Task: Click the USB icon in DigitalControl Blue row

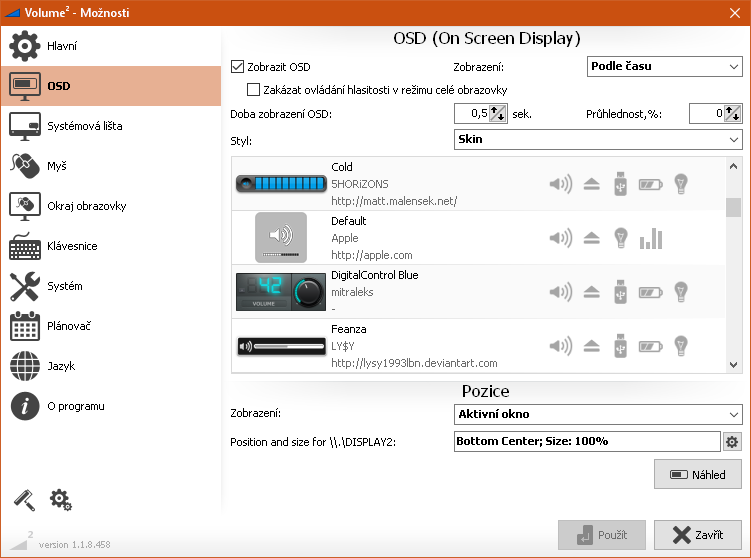Action: click(x=620, y=292)
